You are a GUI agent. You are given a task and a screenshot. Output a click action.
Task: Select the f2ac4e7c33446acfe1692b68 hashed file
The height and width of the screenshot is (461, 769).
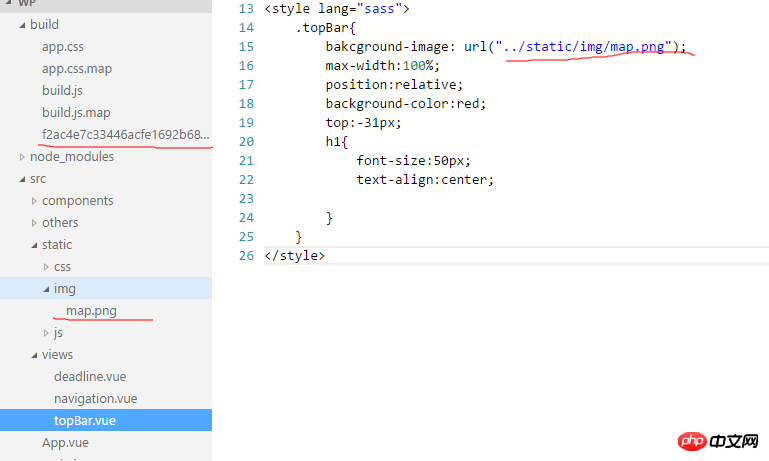coord(125,135)
